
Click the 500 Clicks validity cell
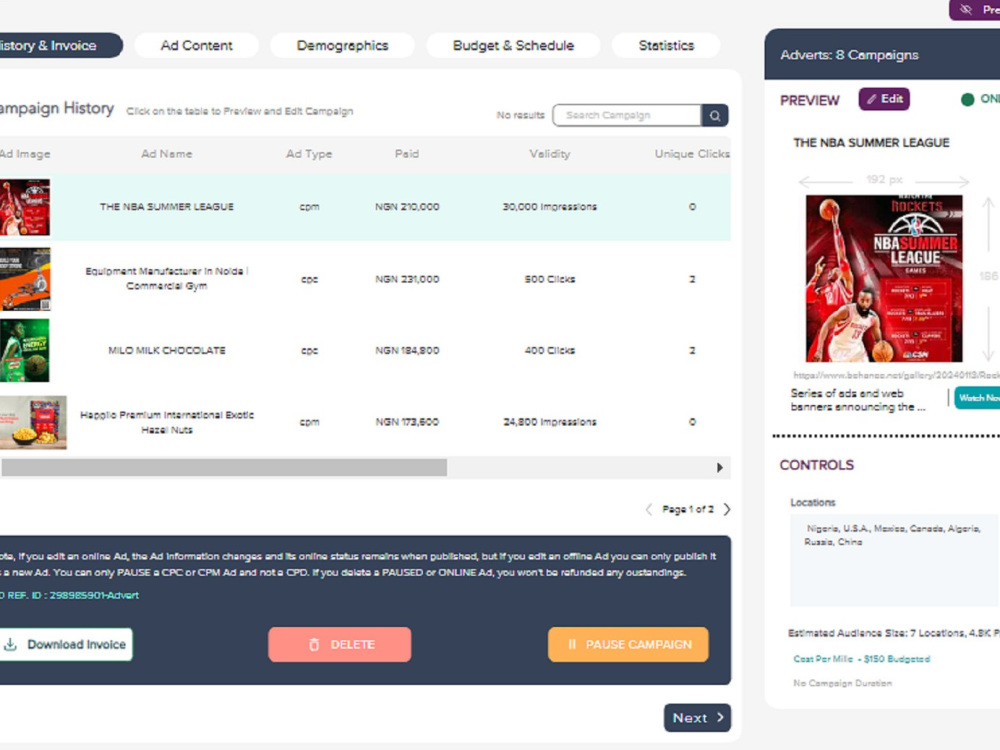550,279
